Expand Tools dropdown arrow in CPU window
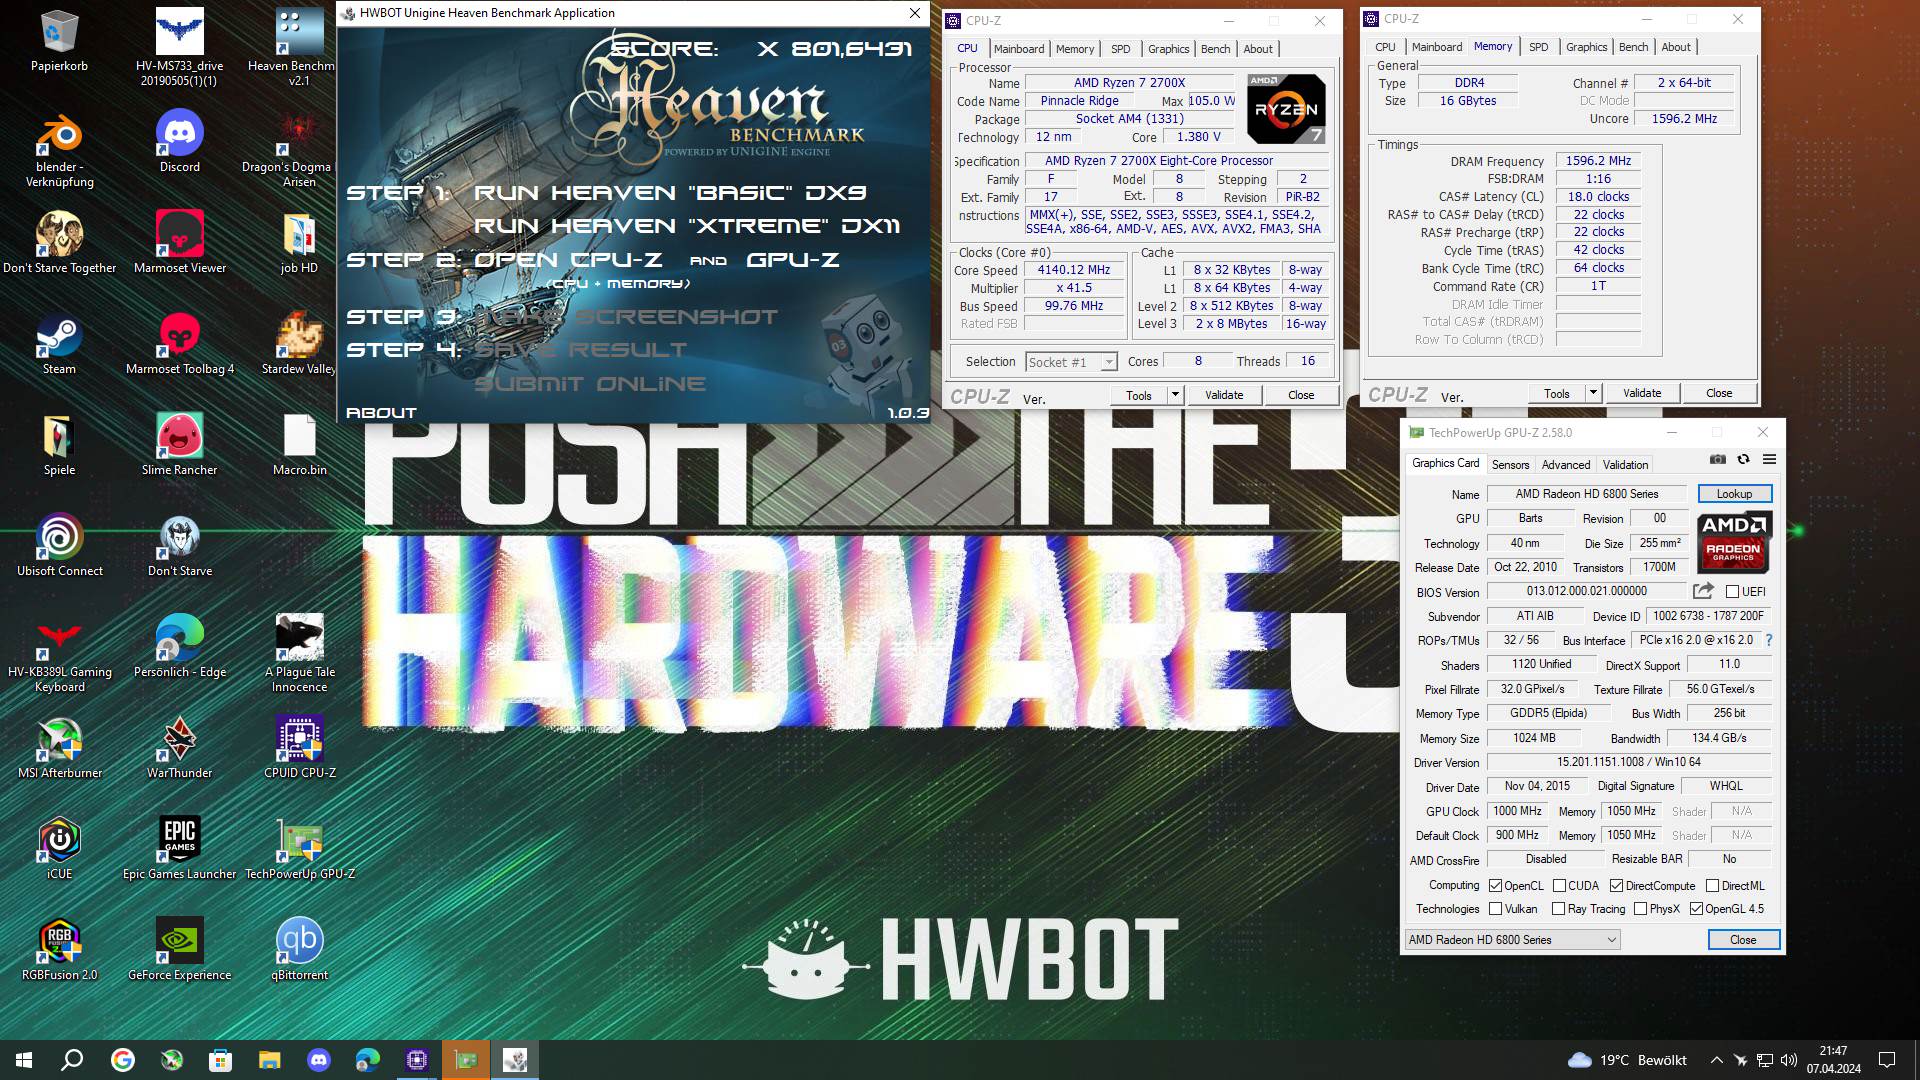 point(1175,395)
